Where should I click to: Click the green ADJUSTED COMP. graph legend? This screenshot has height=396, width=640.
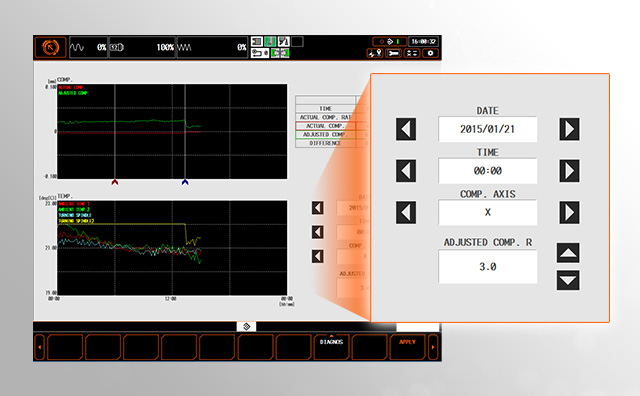pos(73,93)
